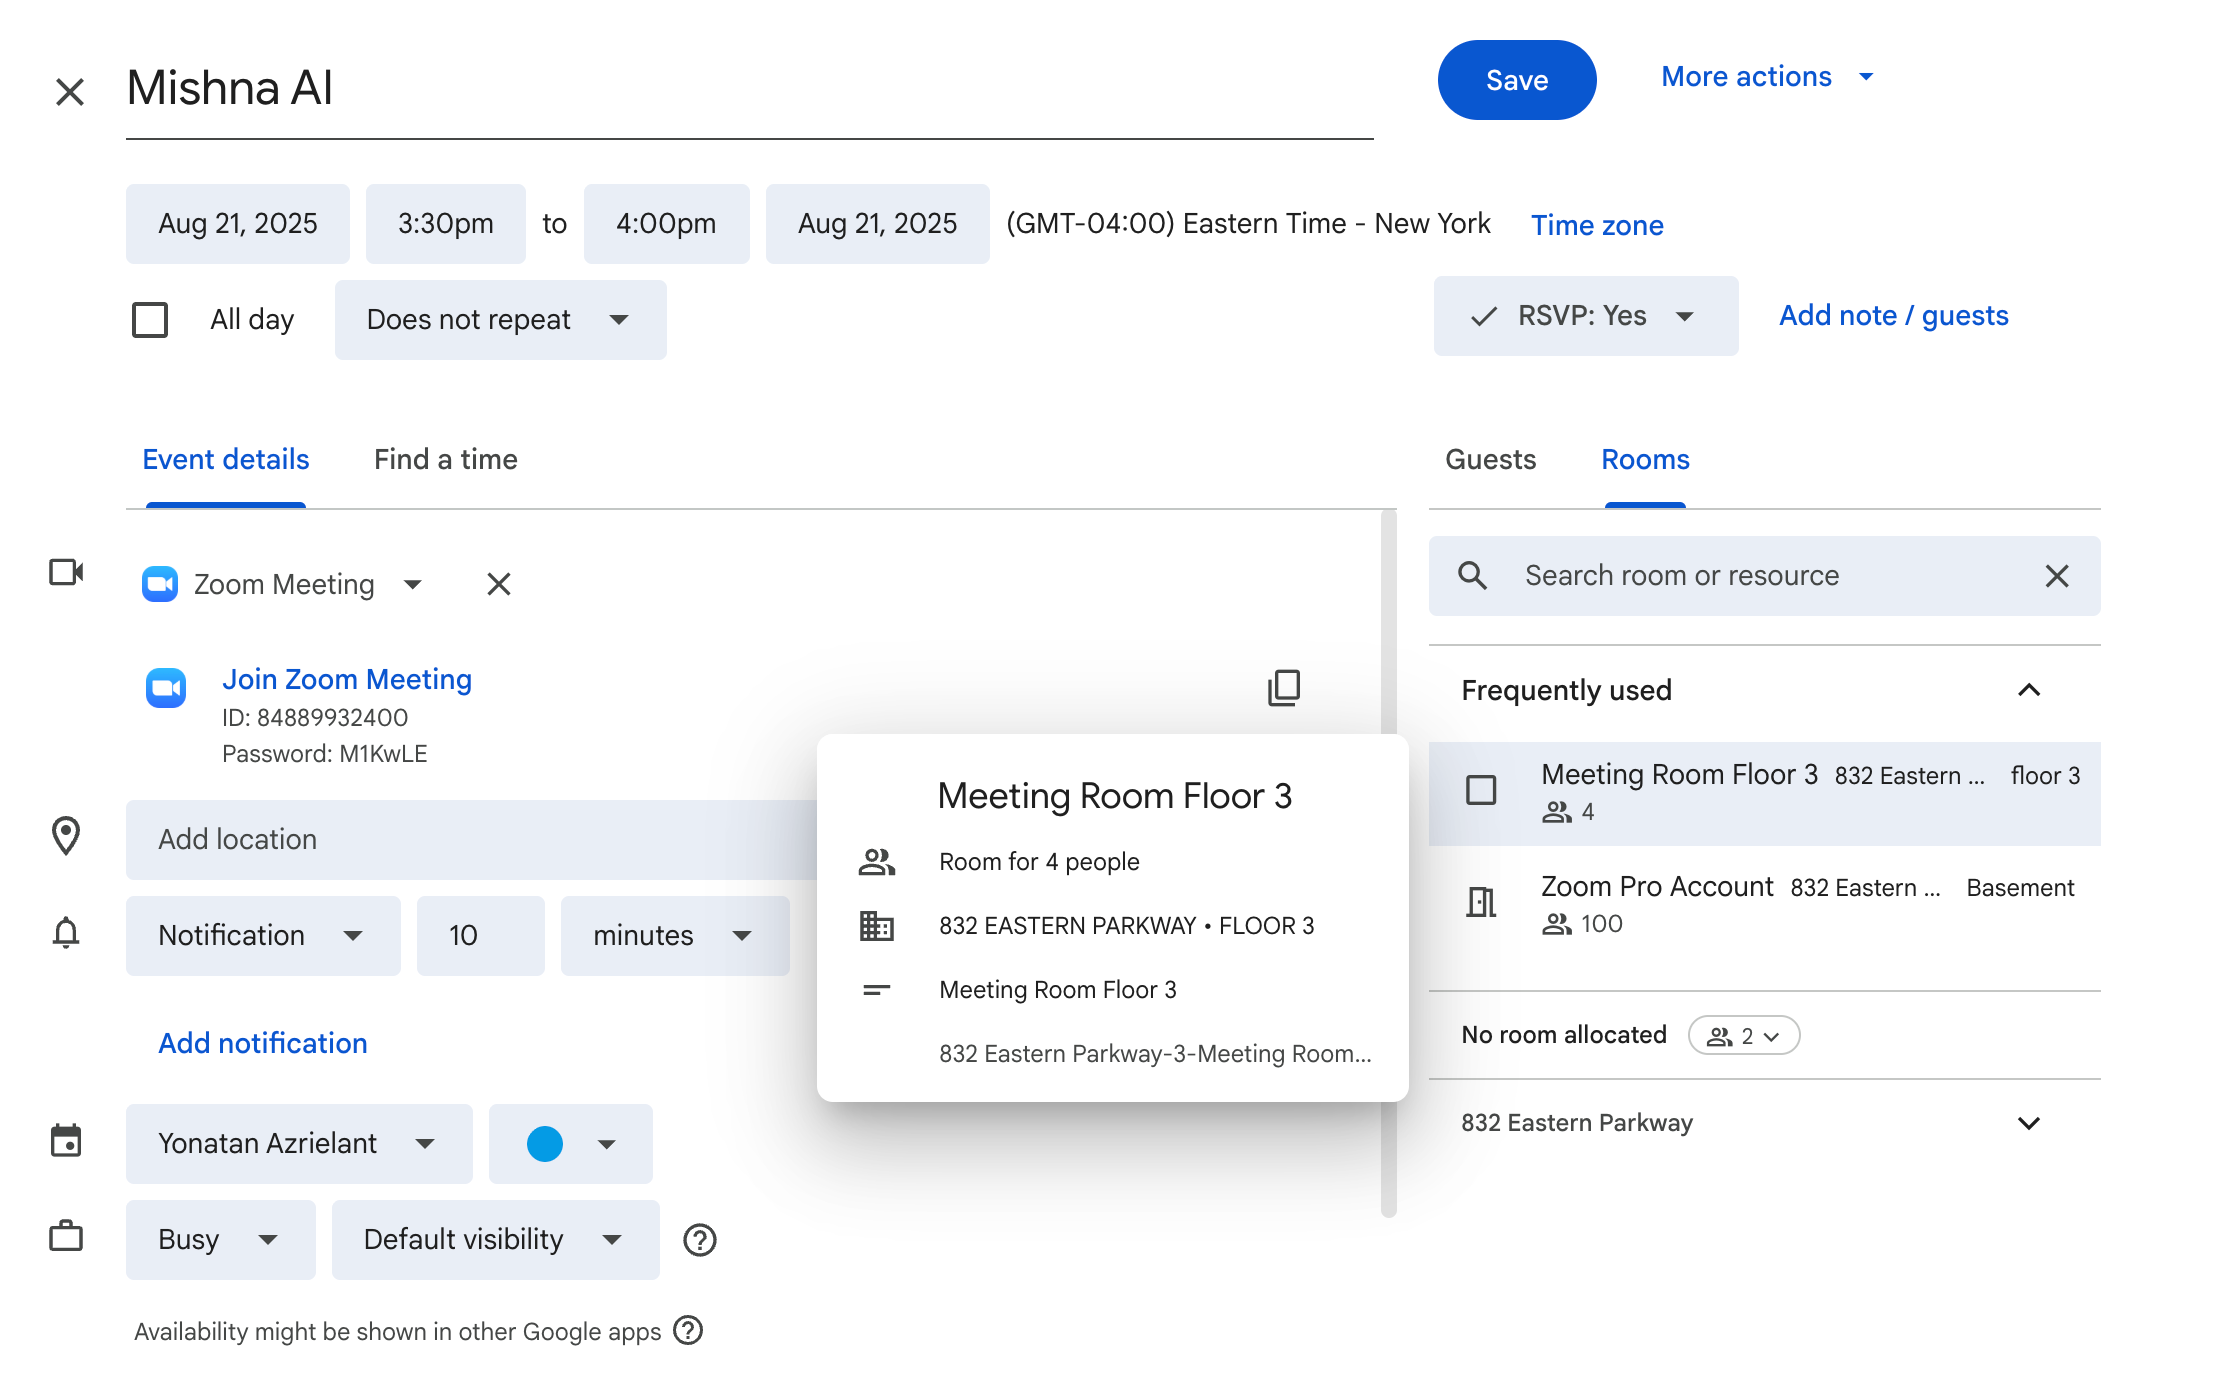Viewport: 2236px width, 1380px height.
Task: Open the minutes unit dropdown
Action: (675, 936)
